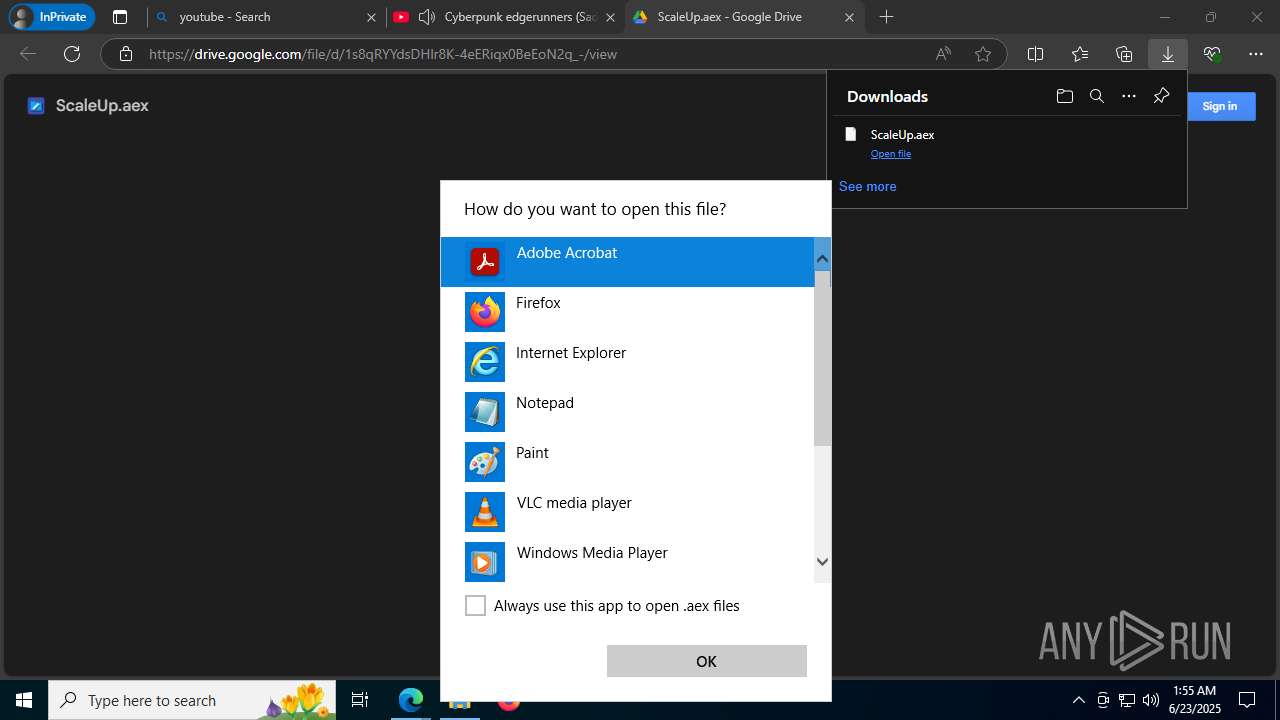Open a new browser tab

[x=886, y=17]
